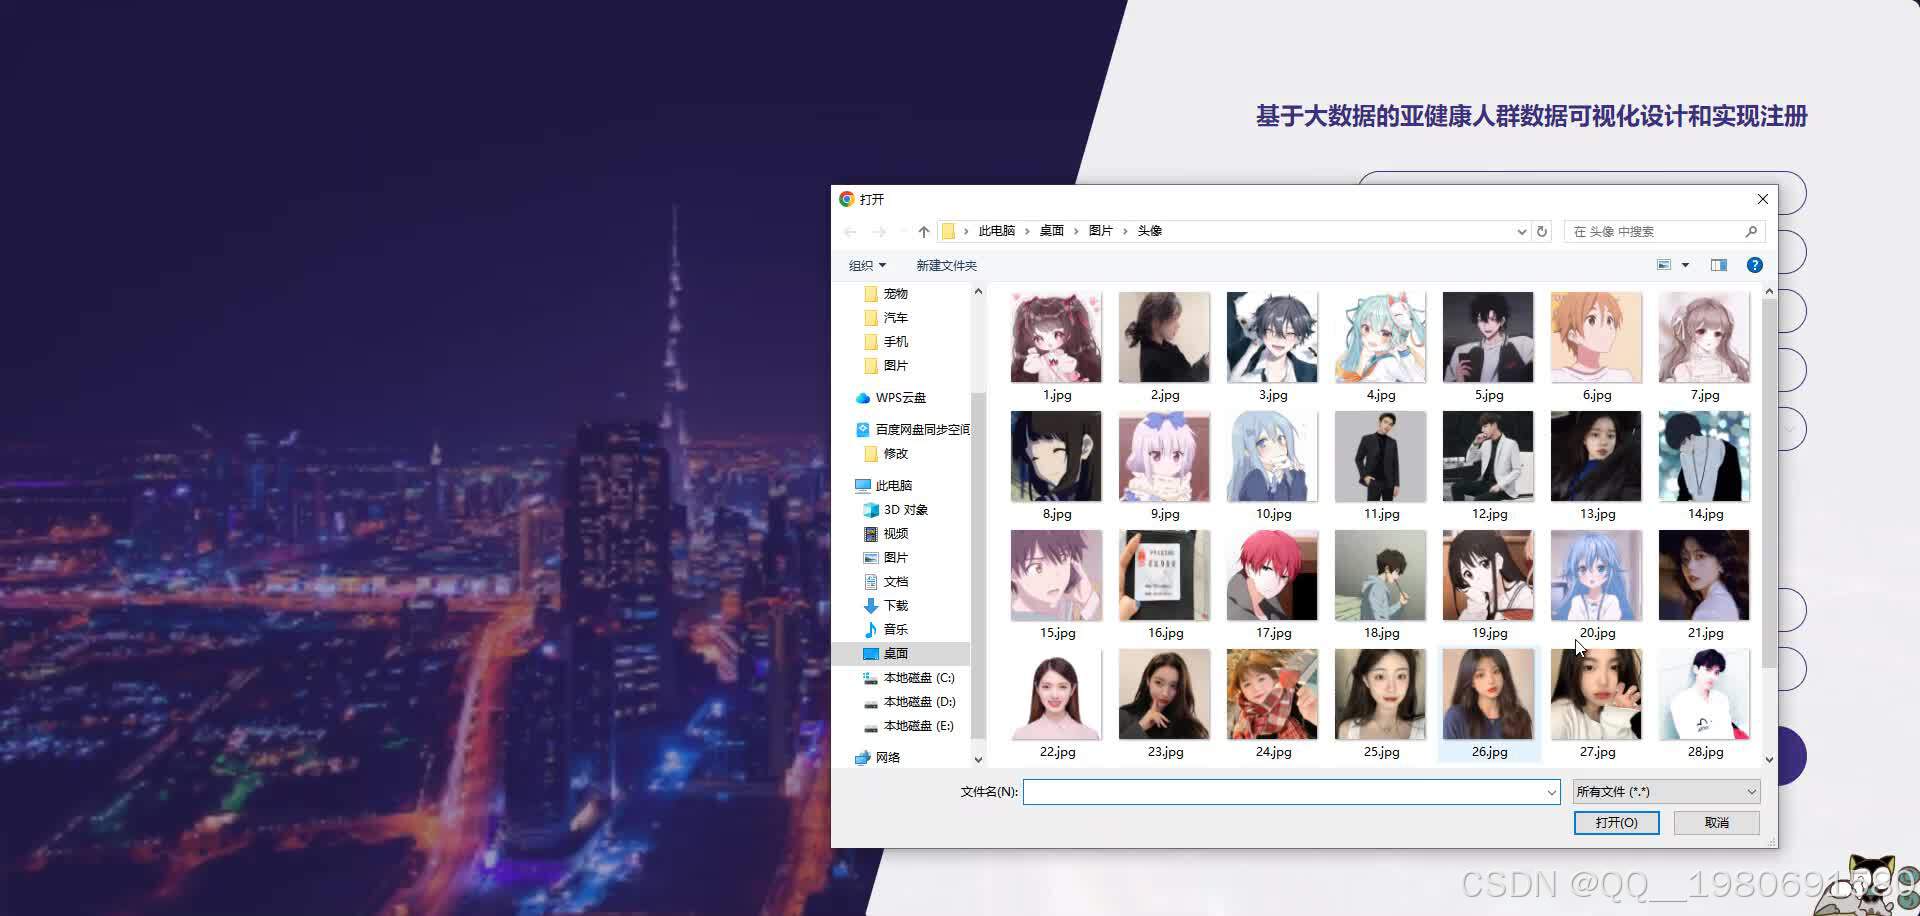Open the 组织 dropdown menu
The width and height of the screenshot is (1920, 916).
pyautogui.click(x=866, y=265)
